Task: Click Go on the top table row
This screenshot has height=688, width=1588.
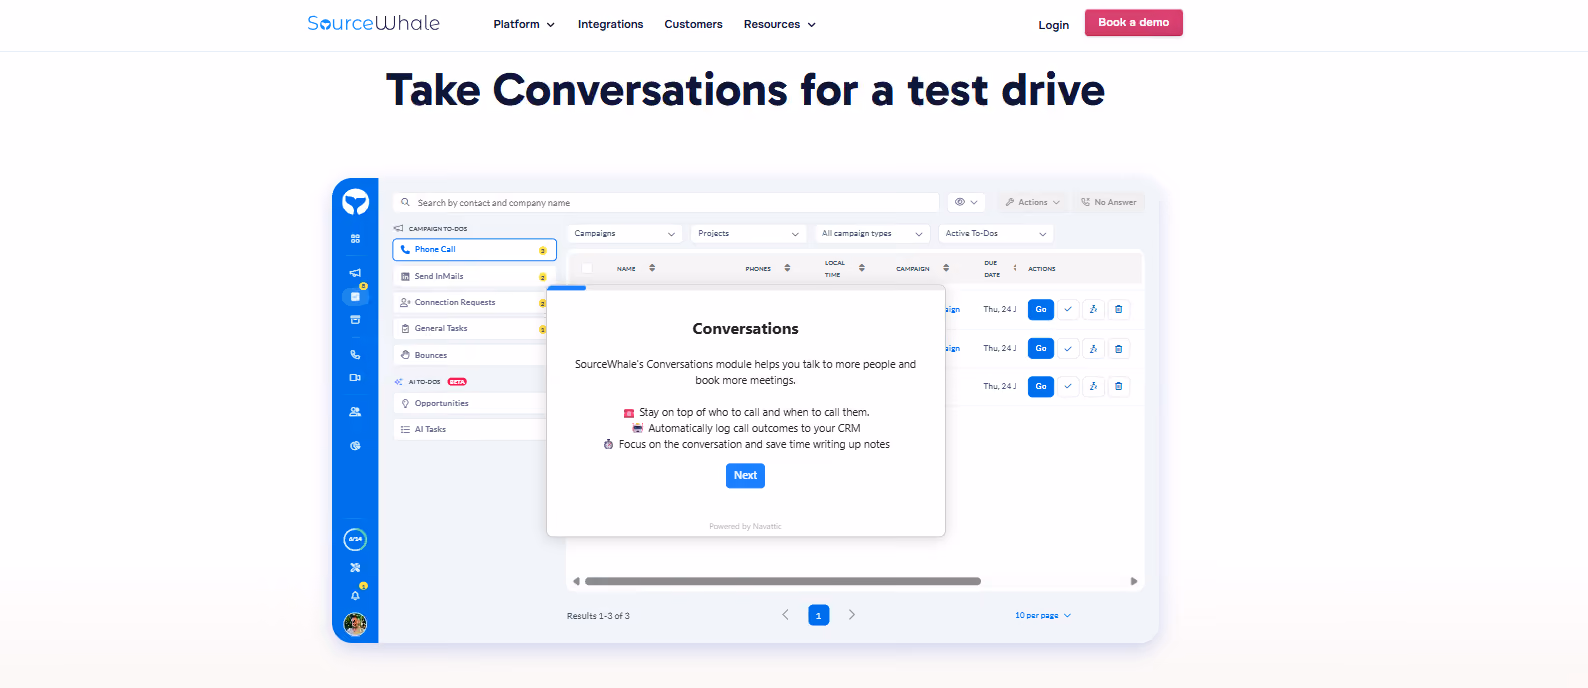Action: click(1041, 309)
